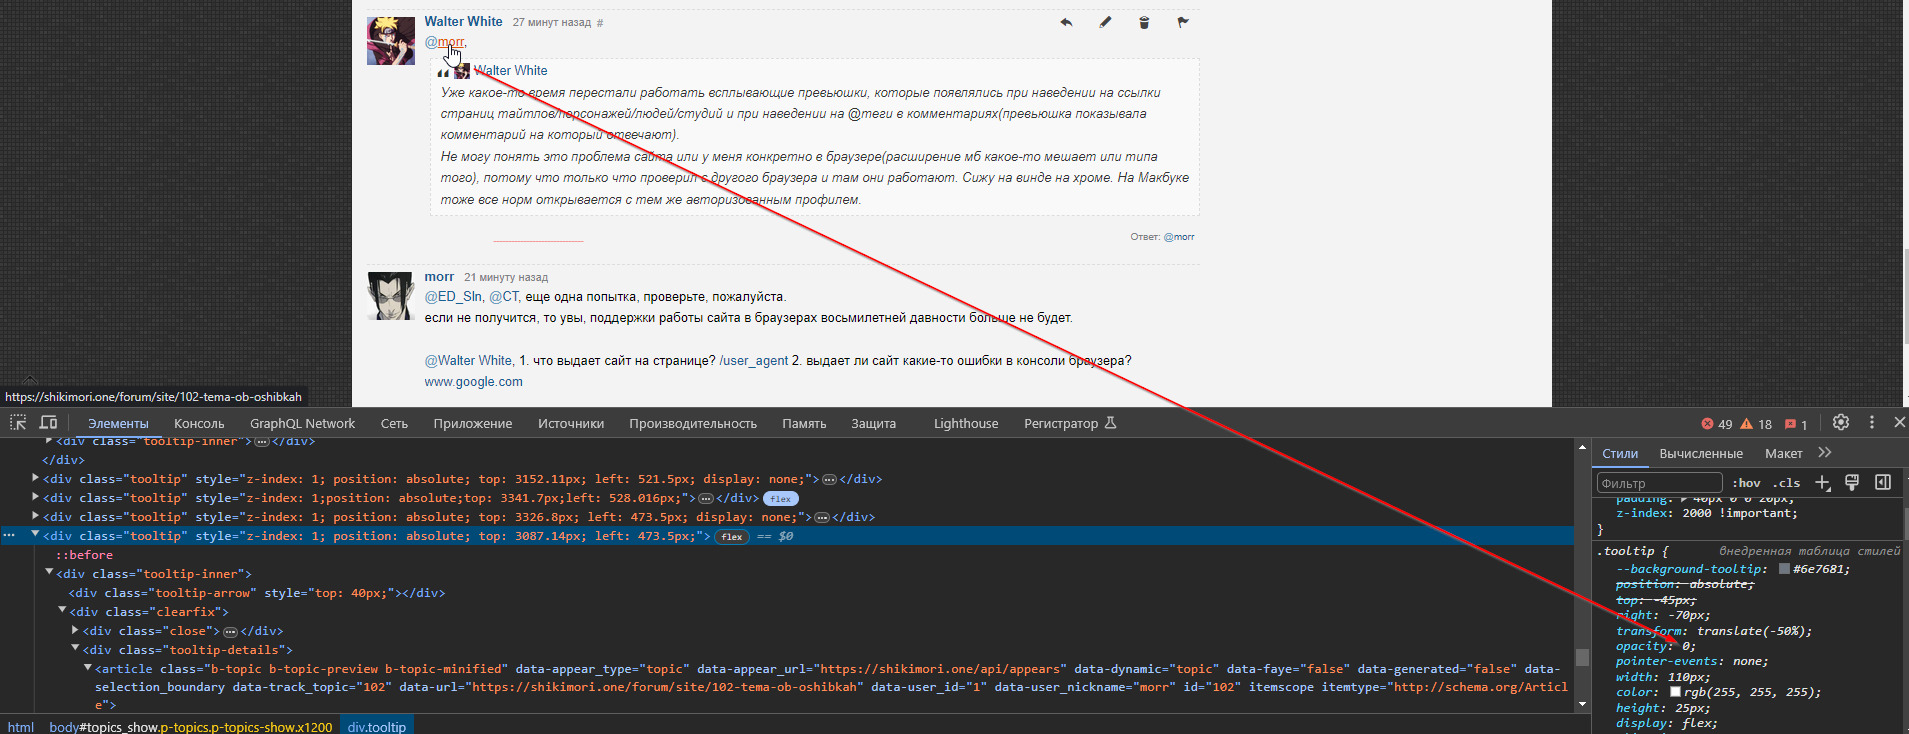Click the paintbrush rendering emulation icon

pyautogui.click(x=1852, y=483)
